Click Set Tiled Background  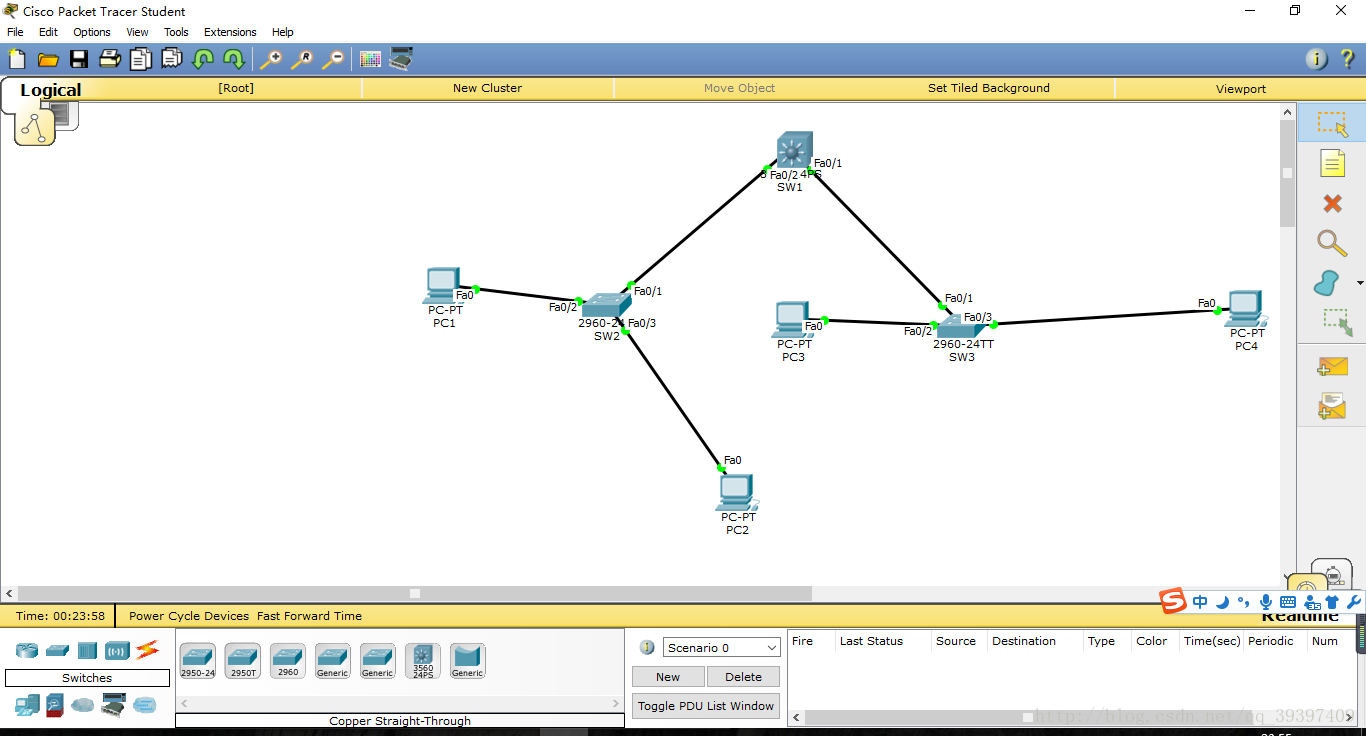tap(989, 88)
